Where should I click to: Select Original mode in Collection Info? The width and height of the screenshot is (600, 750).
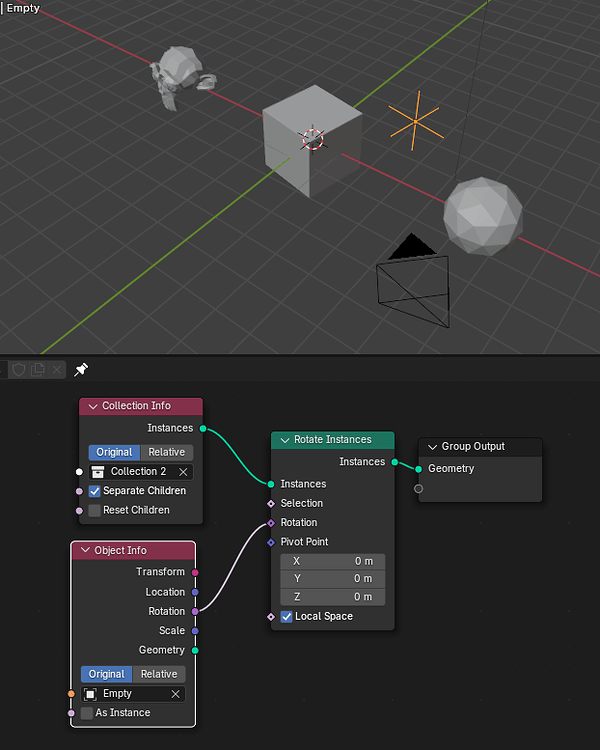click(114, 452)
